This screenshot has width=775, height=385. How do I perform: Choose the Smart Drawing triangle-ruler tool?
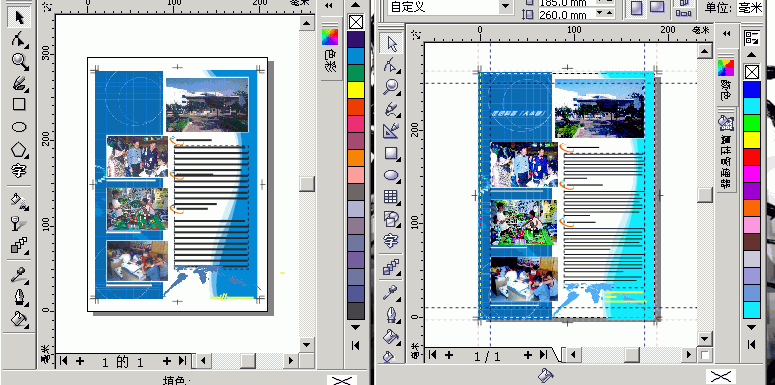click(391, 130)
